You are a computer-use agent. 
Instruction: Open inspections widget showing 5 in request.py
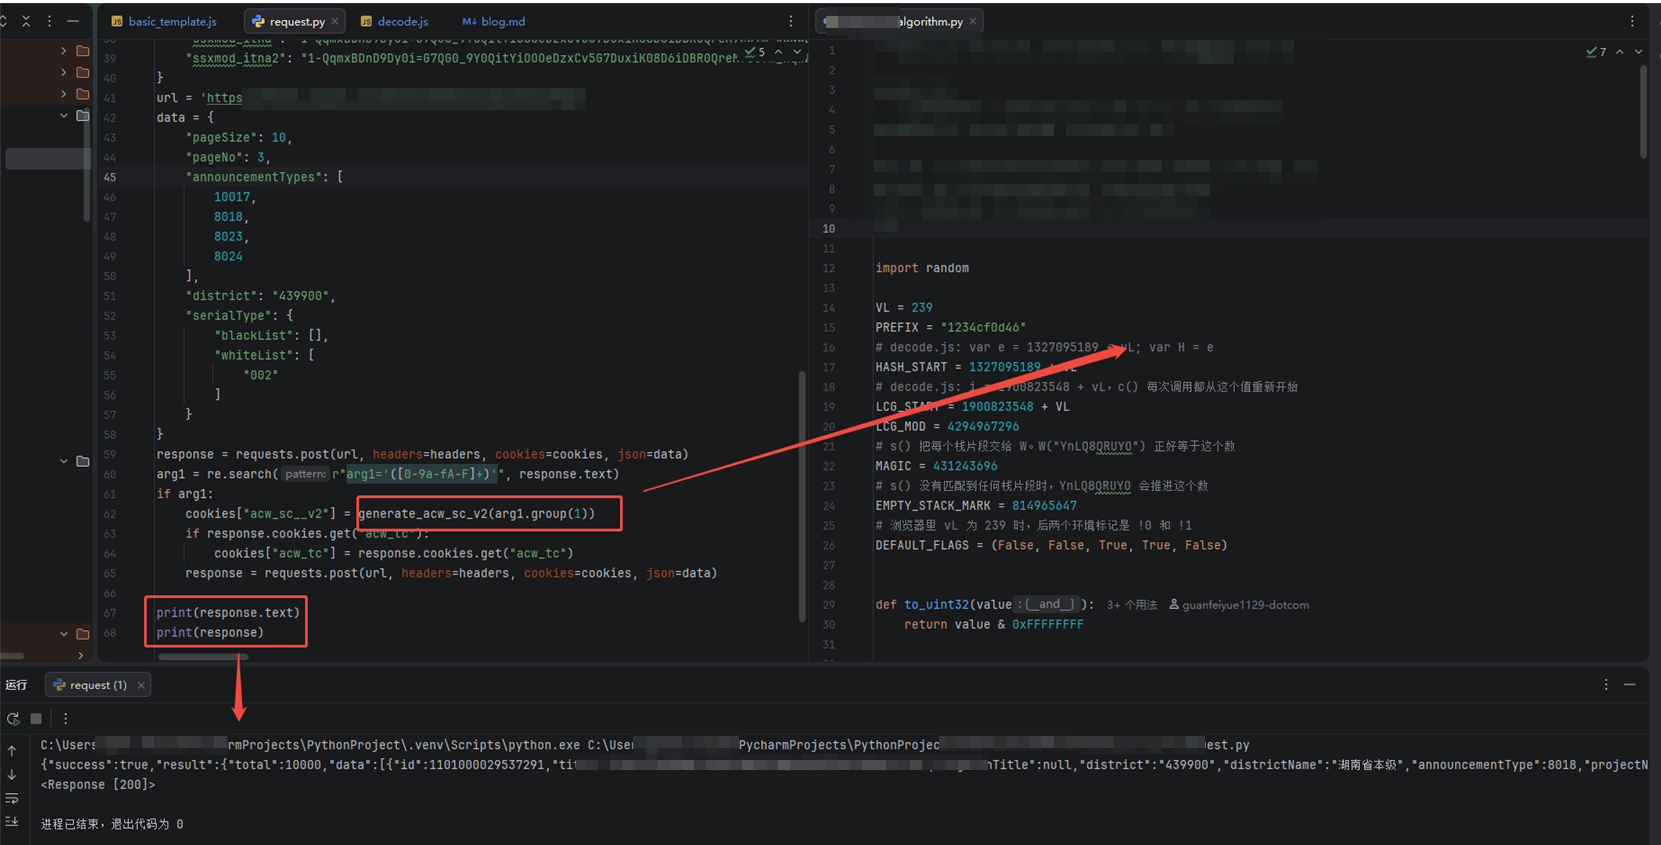tap(755, 52)
